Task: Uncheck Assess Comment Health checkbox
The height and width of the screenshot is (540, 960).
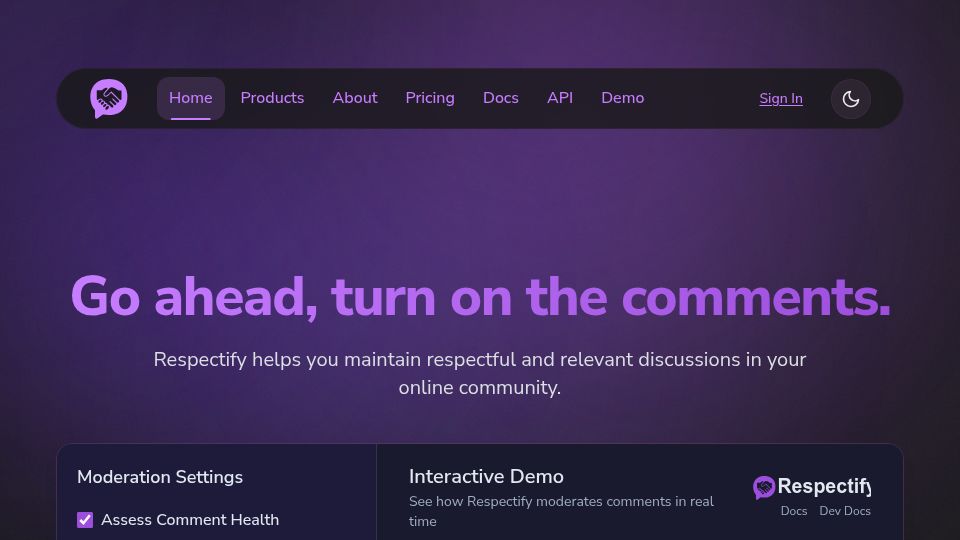Action: pos(85,520)
